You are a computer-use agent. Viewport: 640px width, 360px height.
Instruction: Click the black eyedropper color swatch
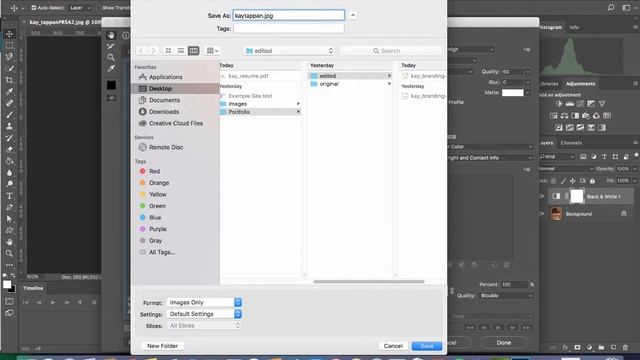[111, 85]
